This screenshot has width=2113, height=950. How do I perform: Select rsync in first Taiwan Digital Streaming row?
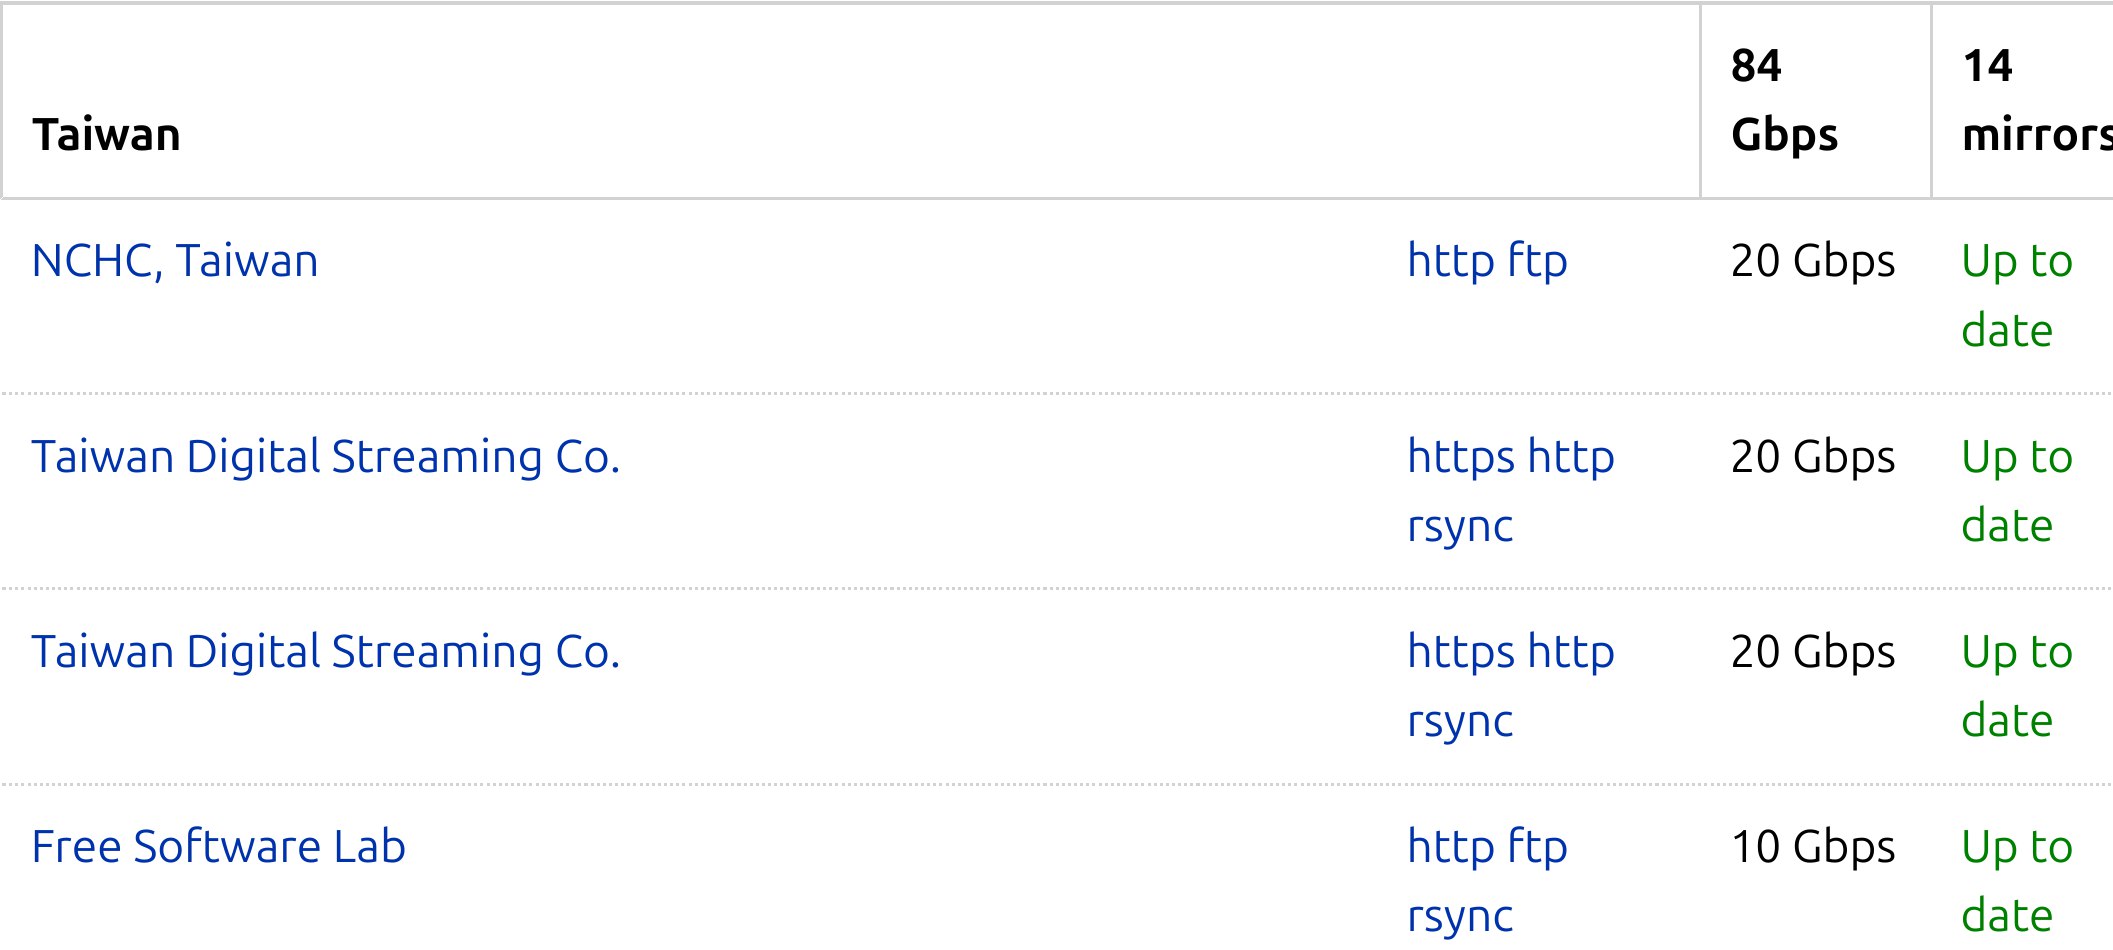1460,526
